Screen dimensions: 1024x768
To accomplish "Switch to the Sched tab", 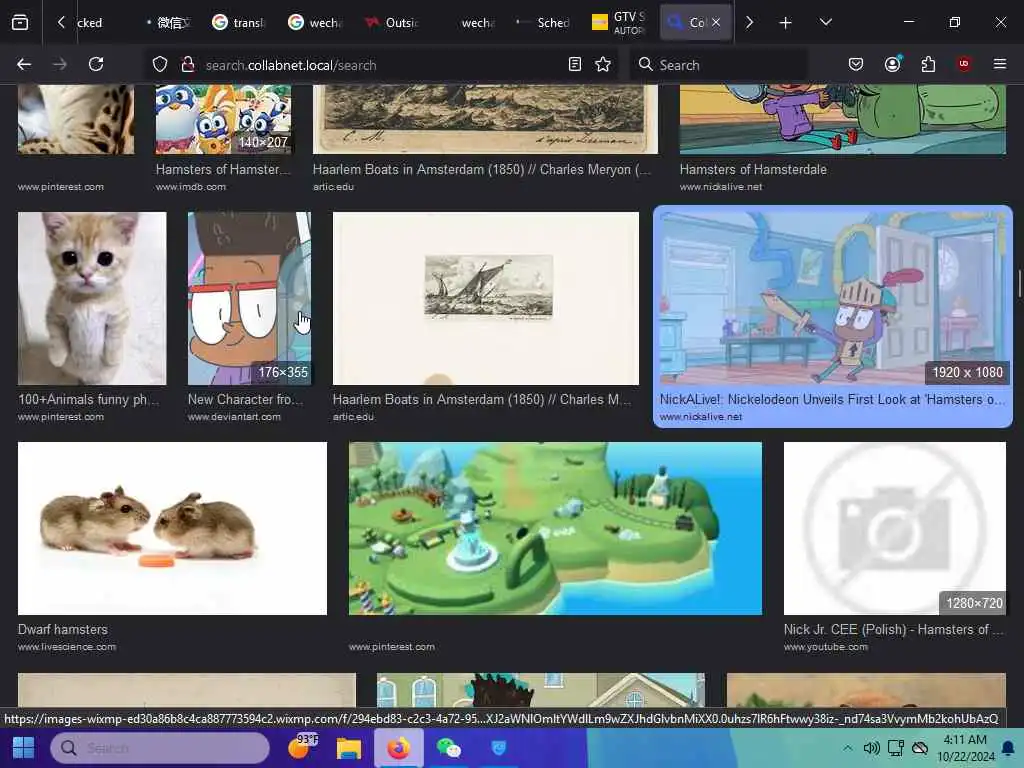I will pyautogui.click(x=543, y=23).
